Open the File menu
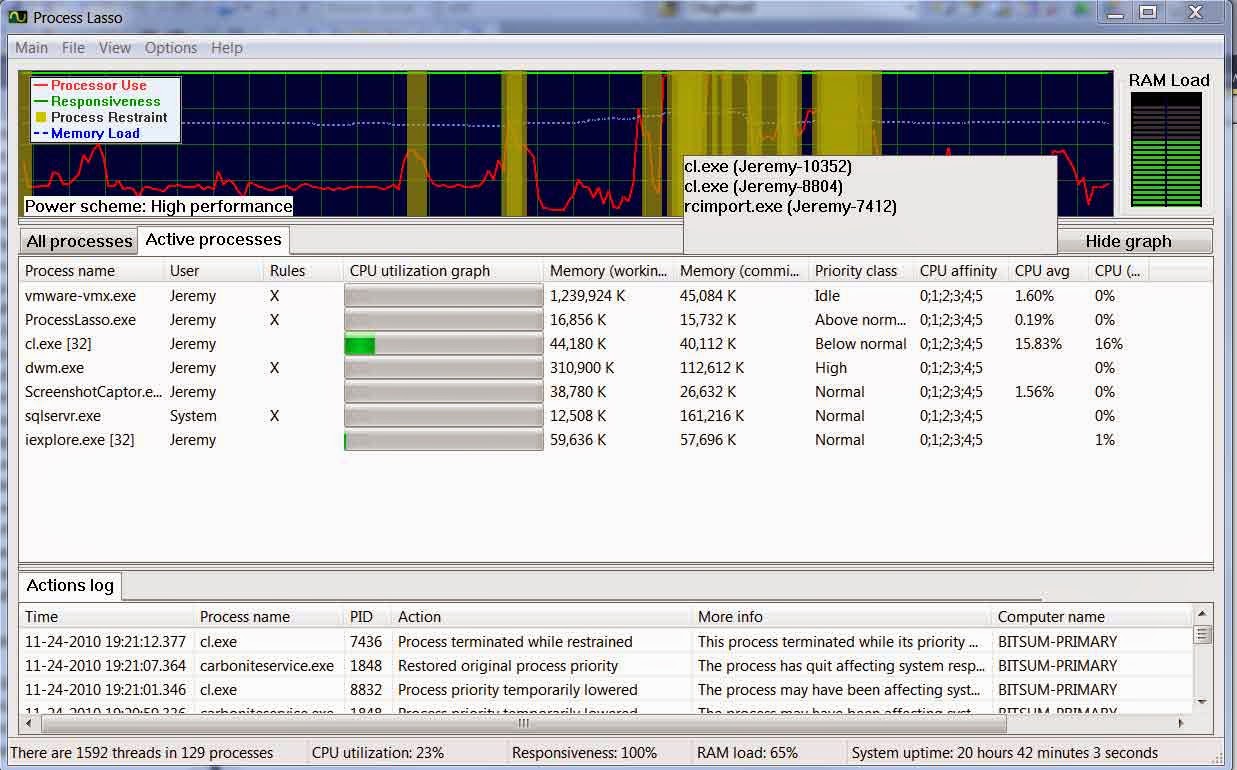The height and width of the screenshot is (770, 1237). 73,48
